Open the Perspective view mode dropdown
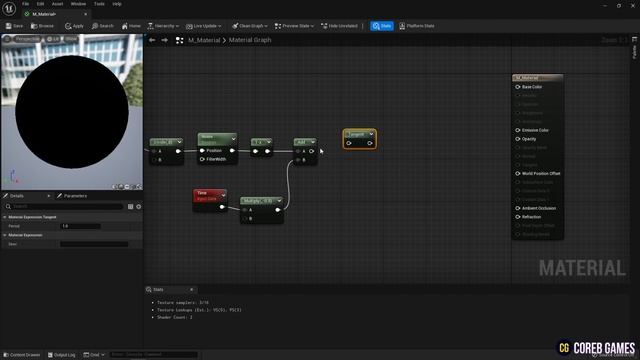The width and height of the screenshot is (640, 360). click(x=27, y=39)
